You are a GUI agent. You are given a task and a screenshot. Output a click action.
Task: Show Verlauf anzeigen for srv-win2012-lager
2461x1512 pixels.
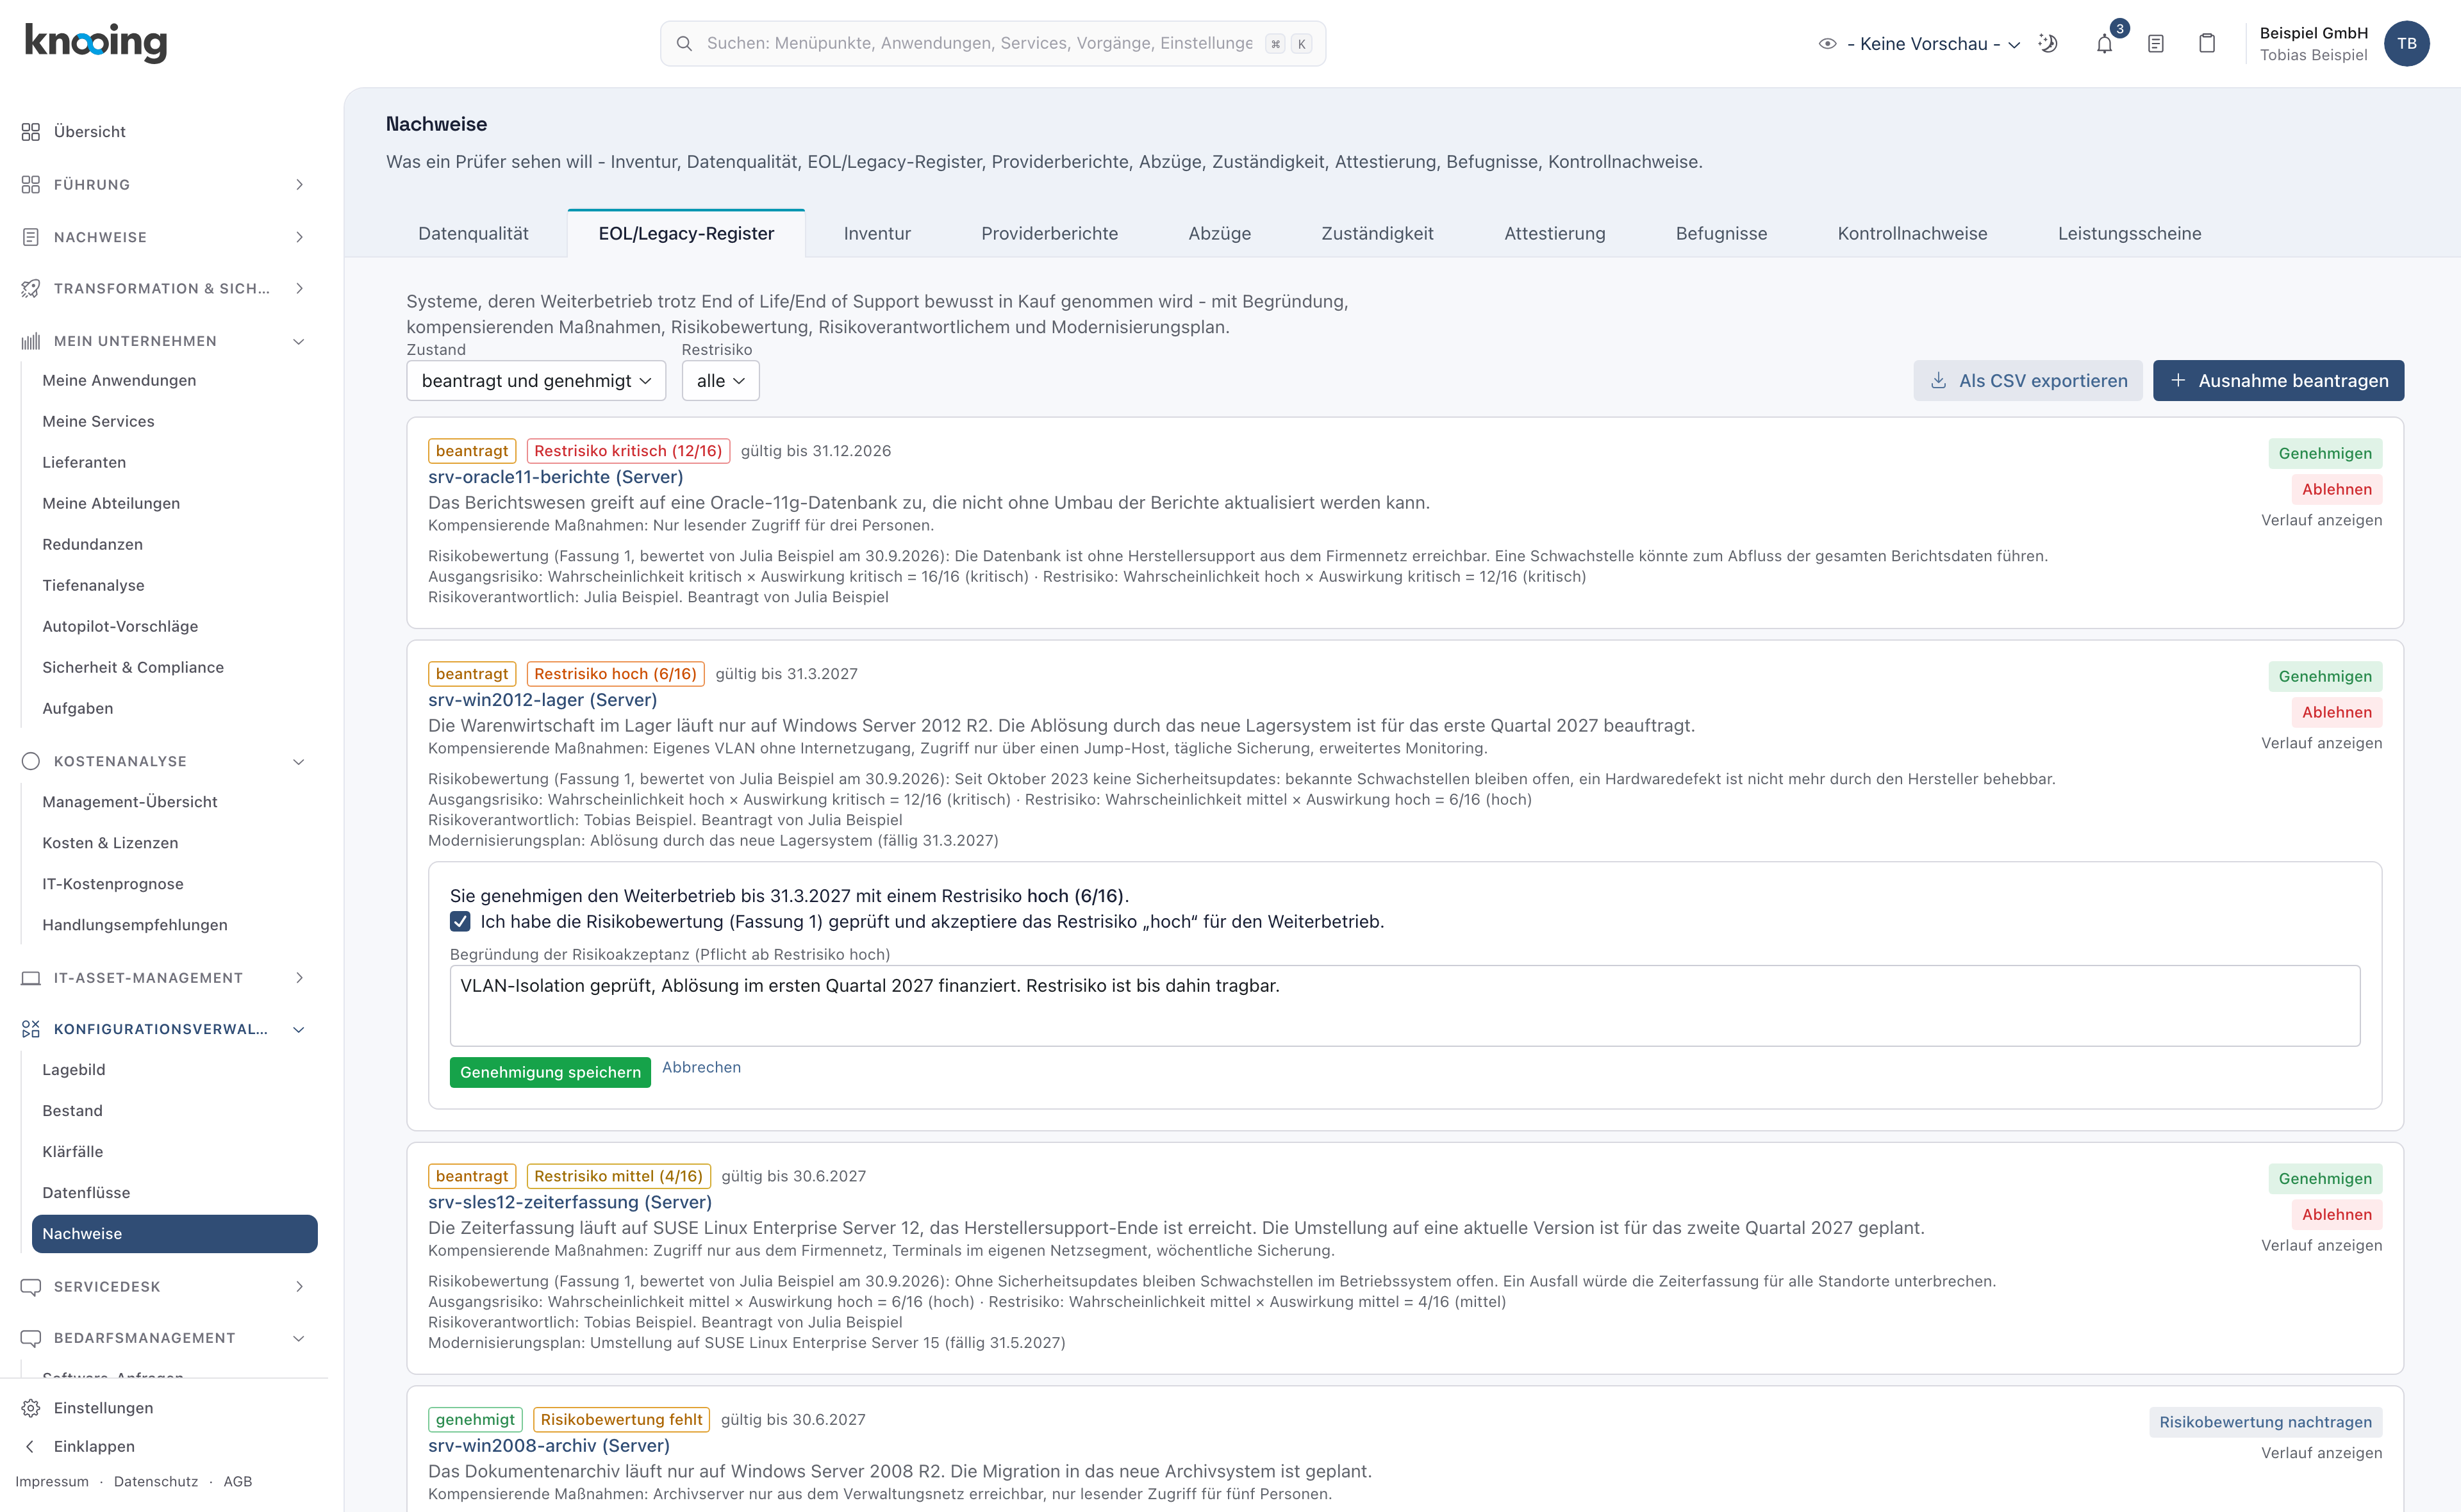[x=2321, y=744]
